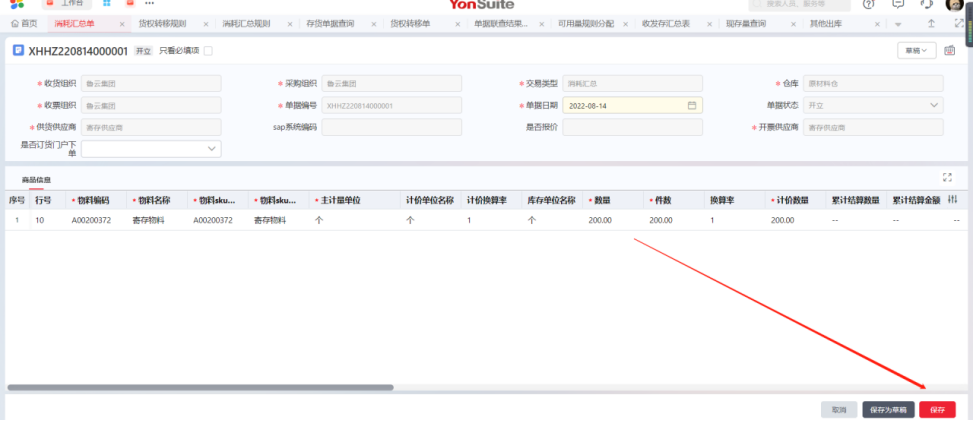Image resolution: width=974 pixels, height=421 pixels.
Task: Click the user avatar at top right
Action: [953, 5]
